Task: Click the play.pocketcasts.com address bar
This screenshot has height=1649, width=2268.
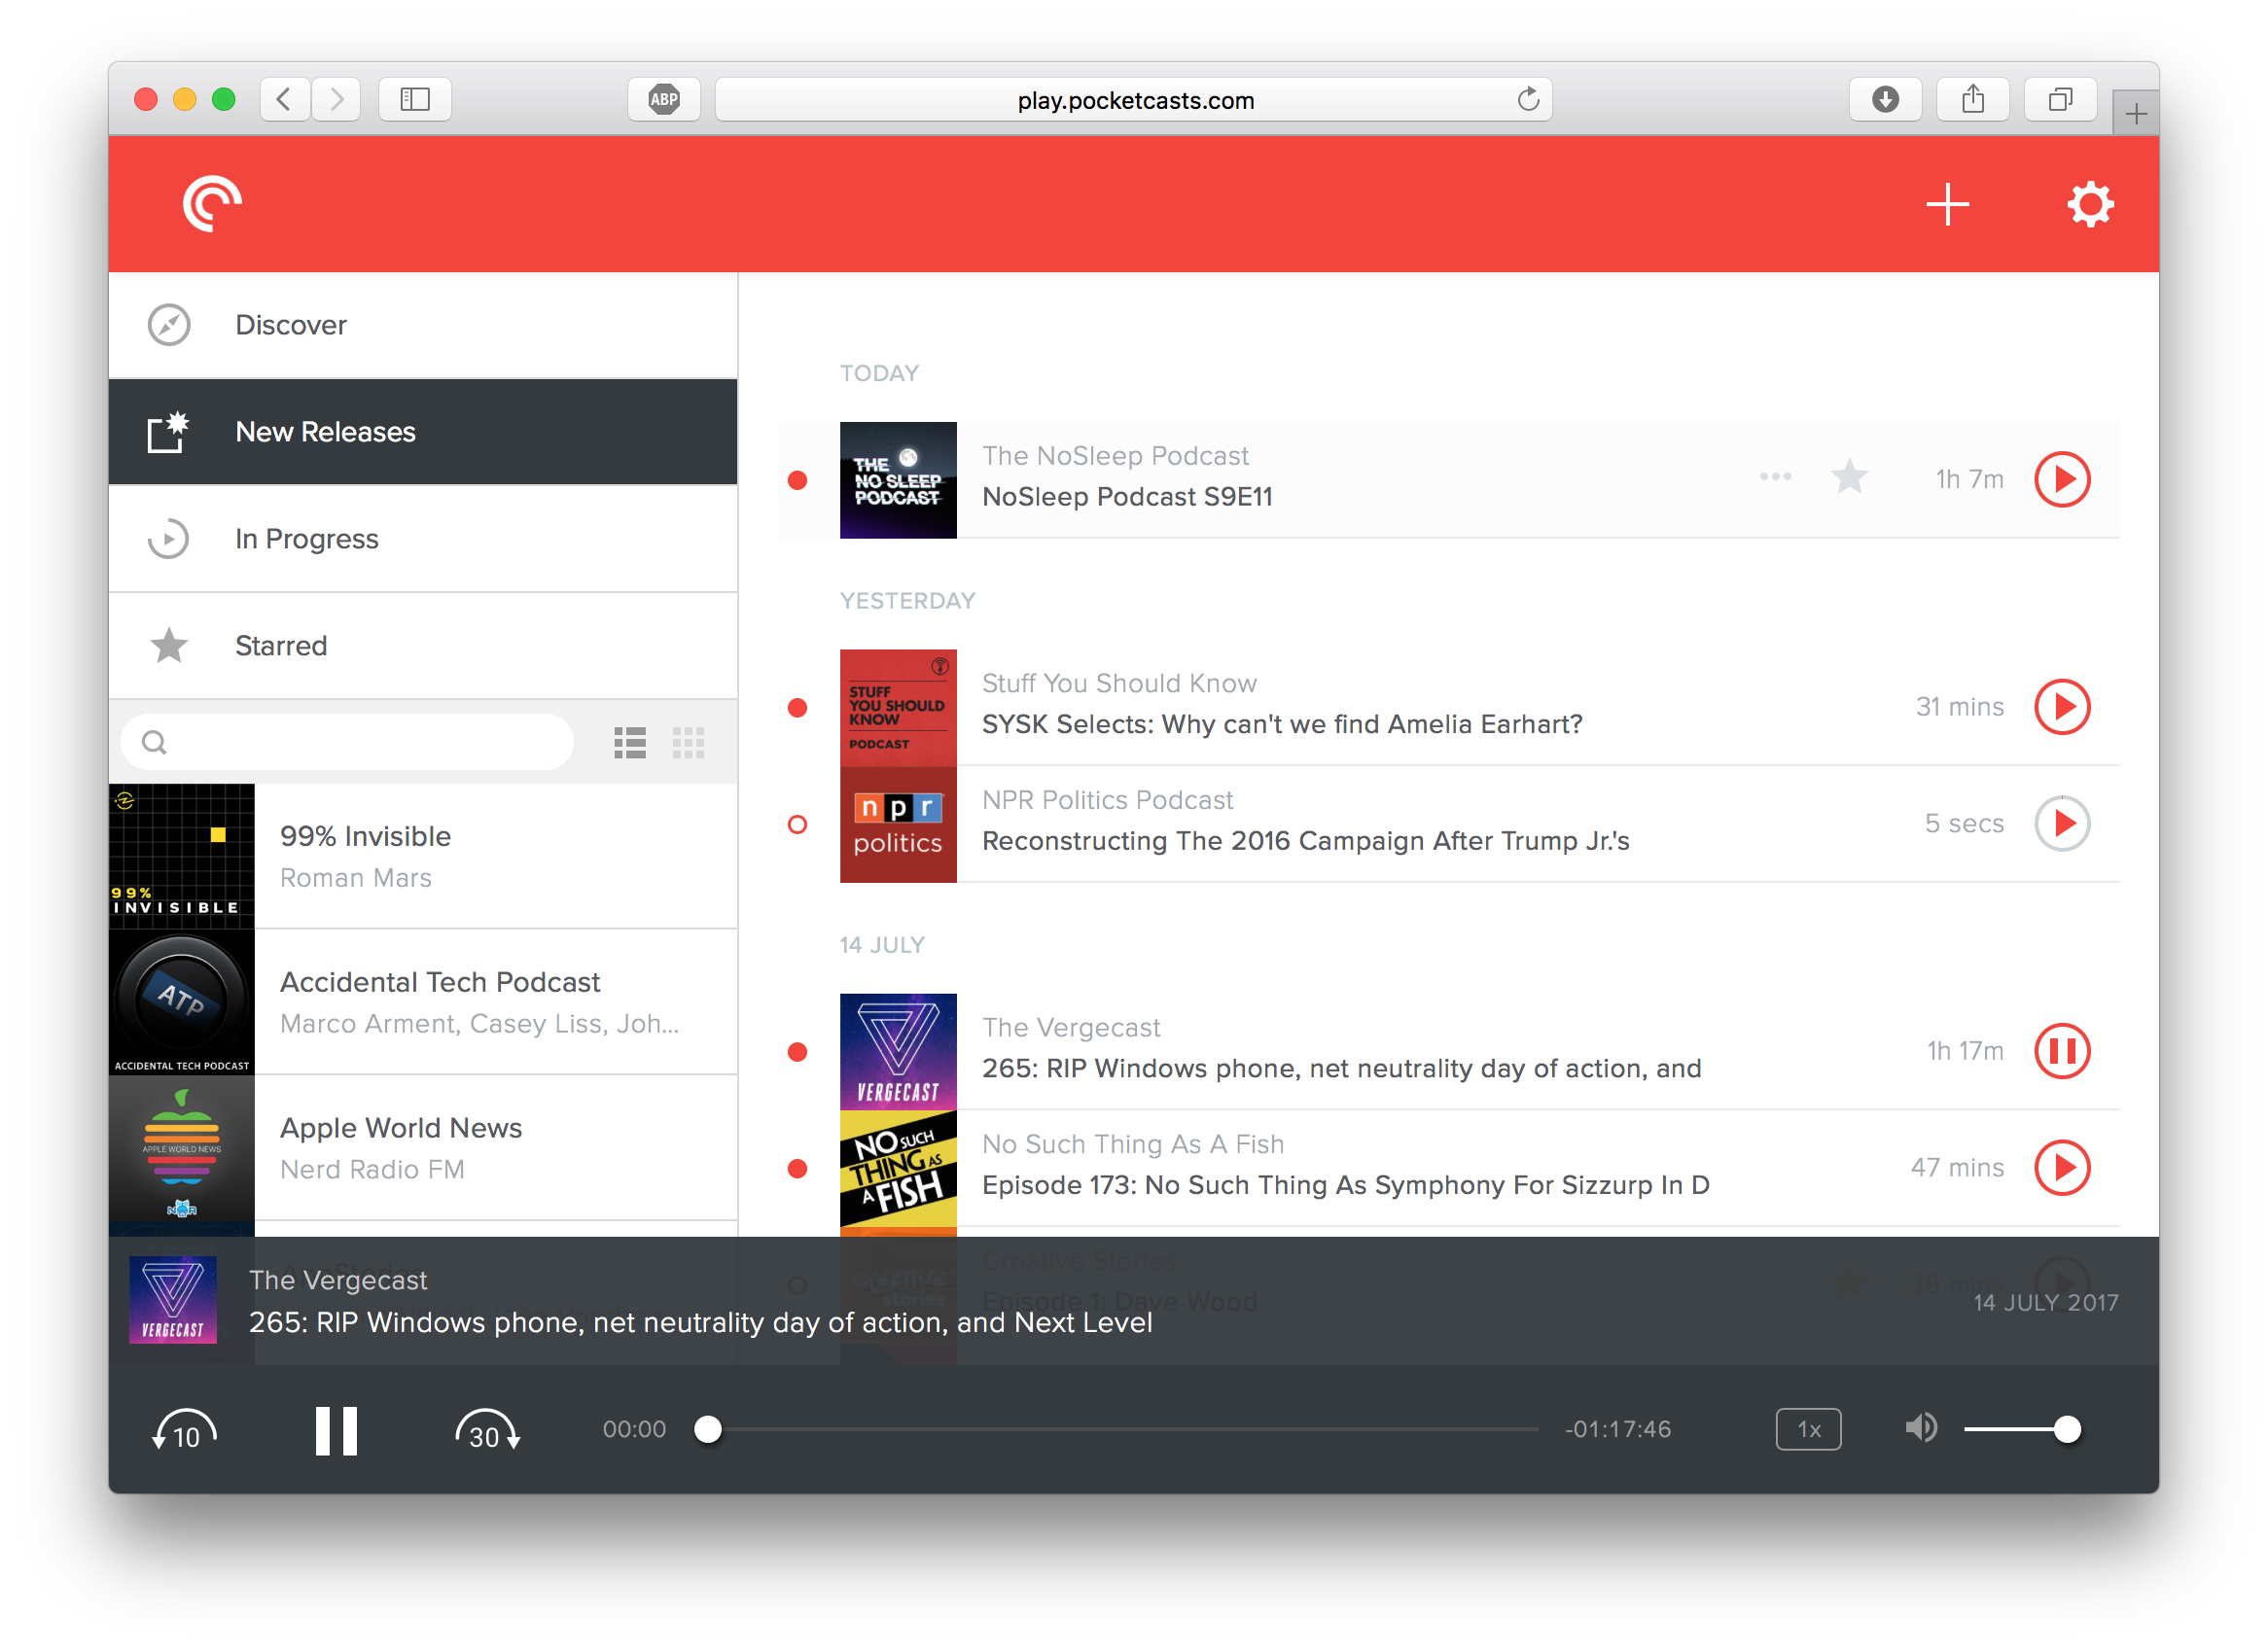Action: click(x=1134, y=99)
